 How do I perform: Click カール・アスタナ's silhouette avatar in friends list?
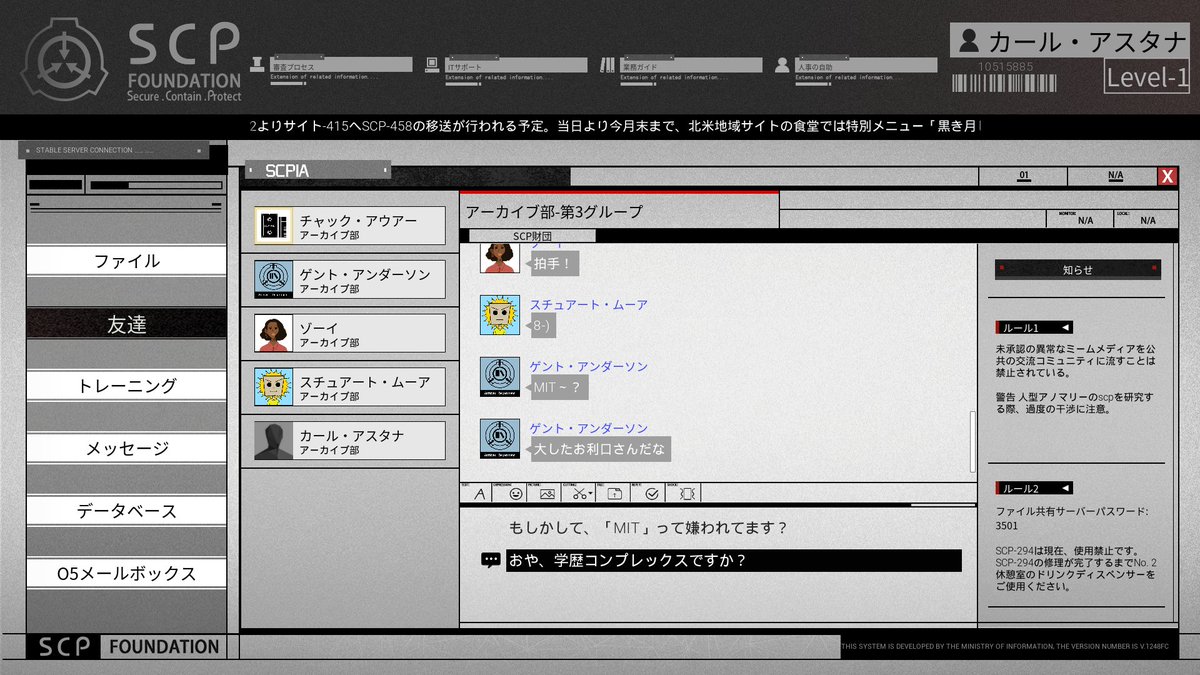[273, 440]
